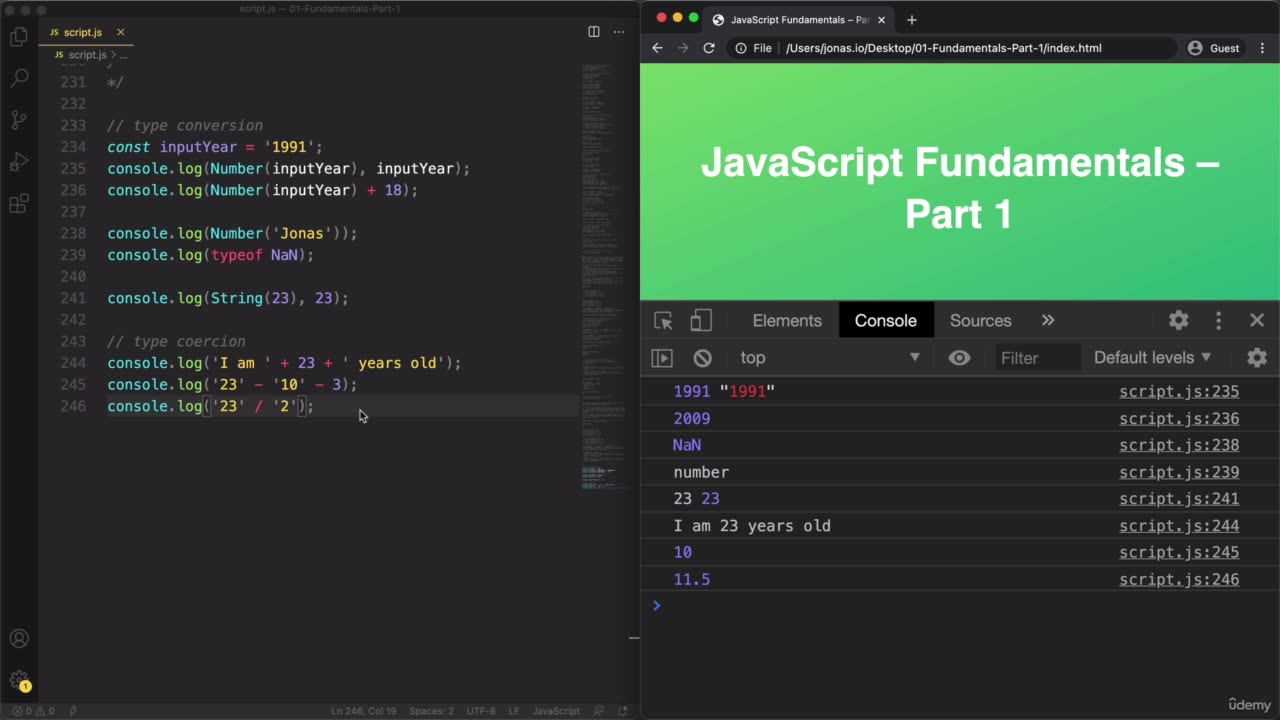Click console output 11.5

point(692,580)
